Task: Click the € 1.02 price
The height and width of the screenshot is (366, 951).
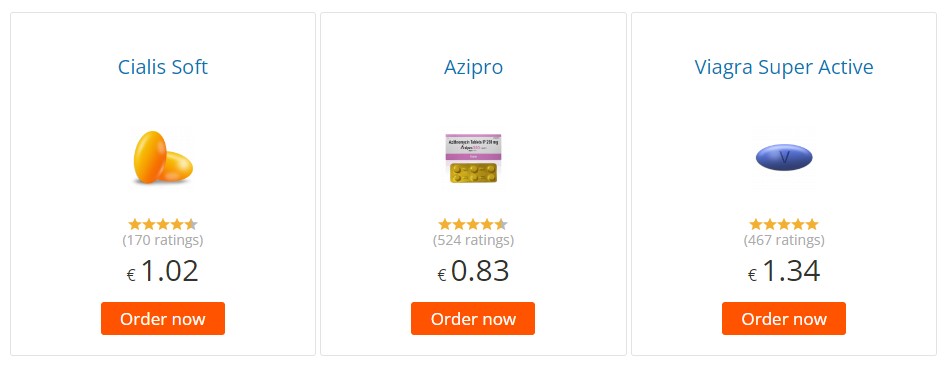Action: tap(163, 271)
